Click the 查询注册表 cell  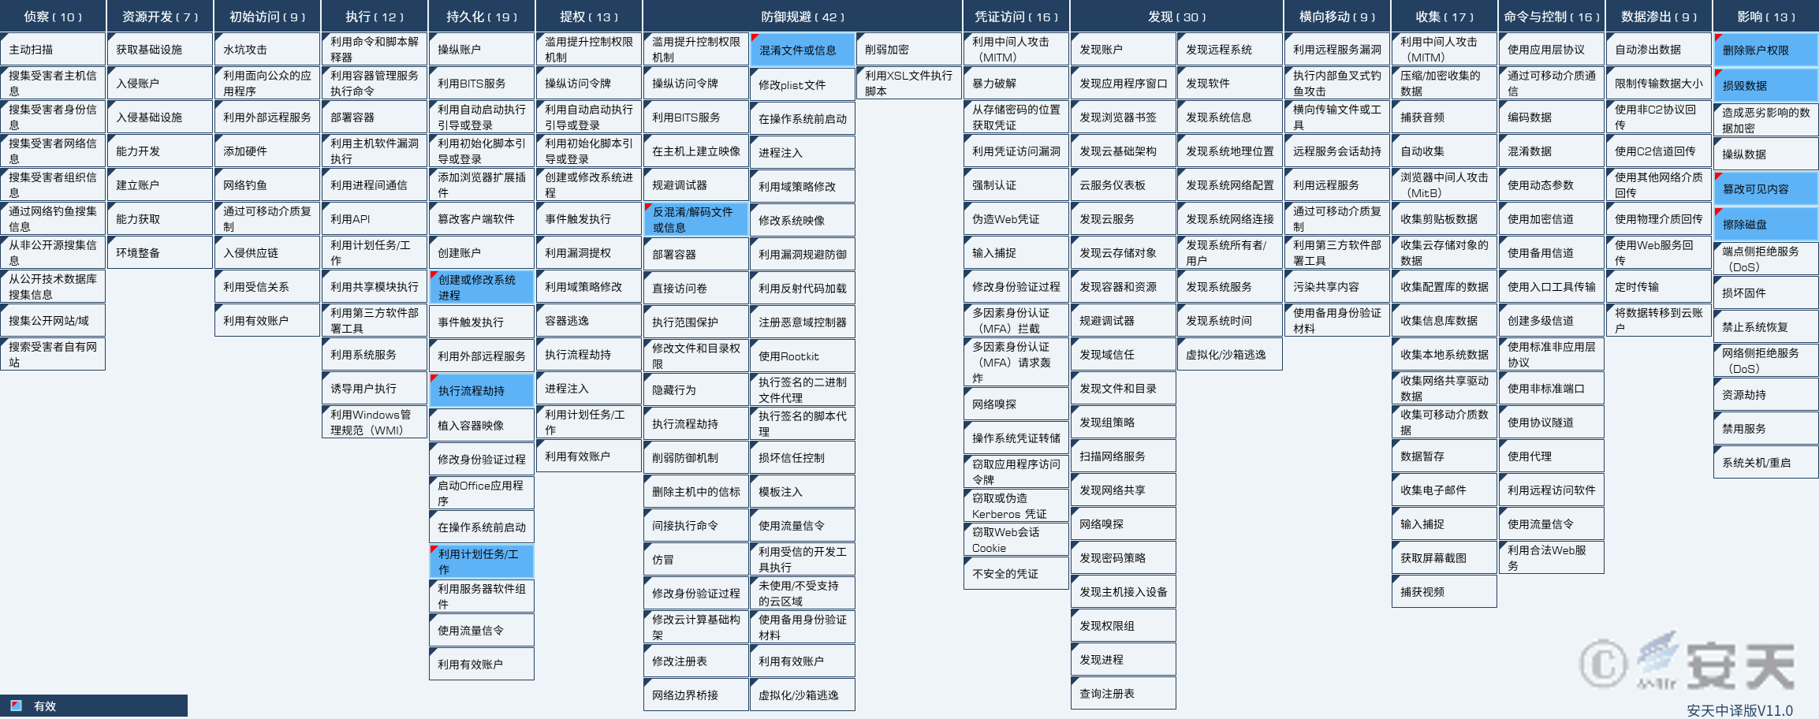pyautogui.click(x=1123, y=693)
